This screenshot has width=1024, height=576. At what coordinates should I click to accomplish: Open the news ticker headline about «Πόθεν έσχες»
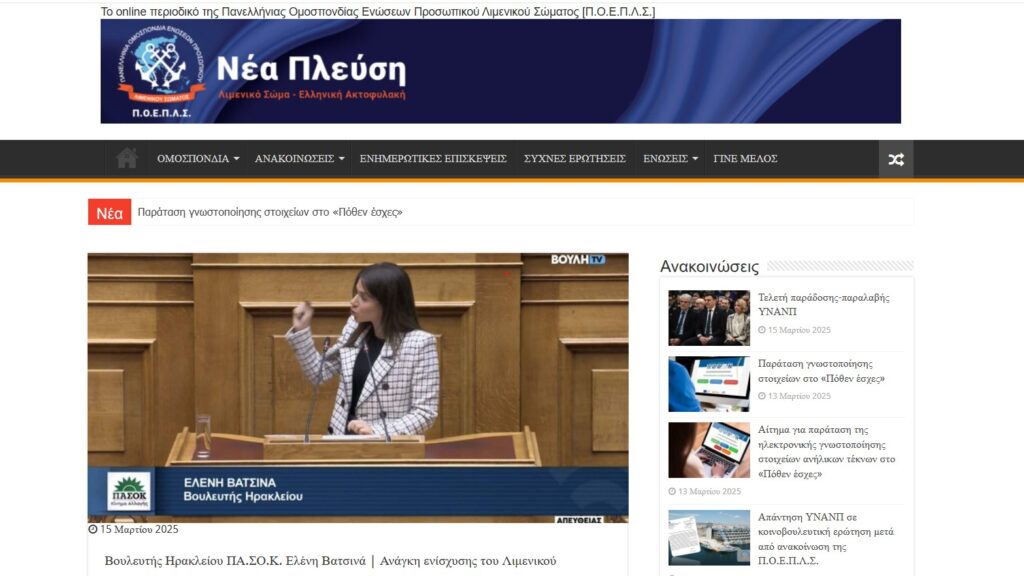270,212
